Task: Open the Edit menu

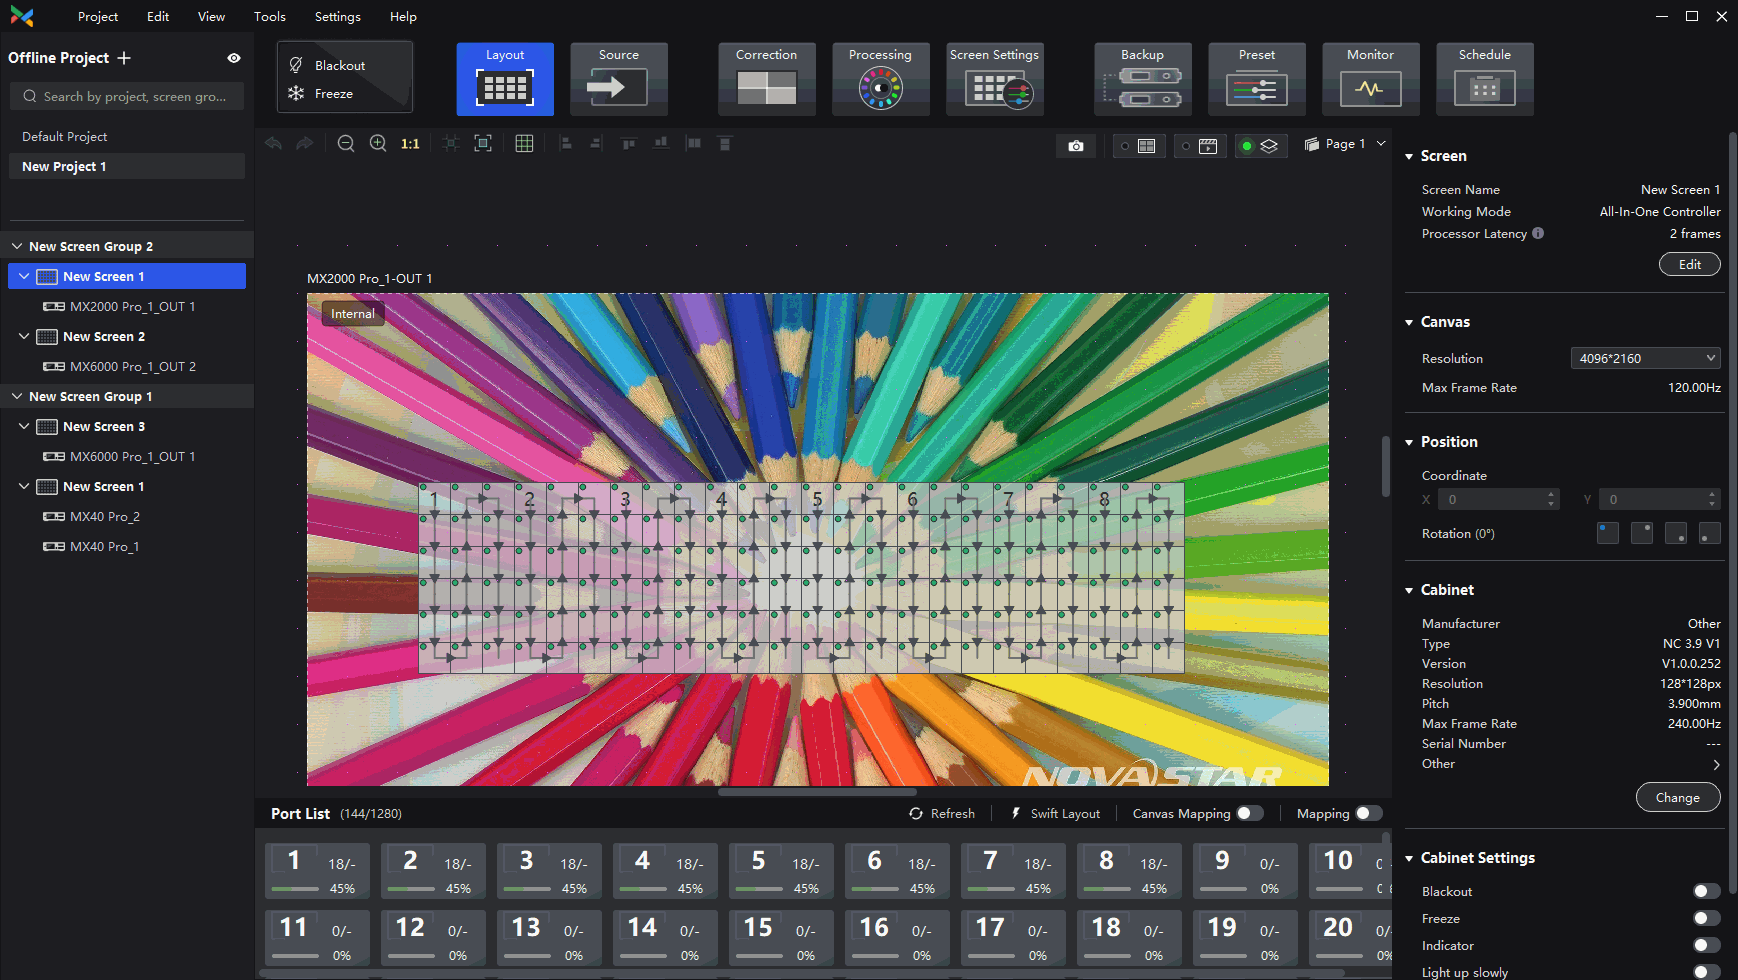Action: [x=158, y=16]
